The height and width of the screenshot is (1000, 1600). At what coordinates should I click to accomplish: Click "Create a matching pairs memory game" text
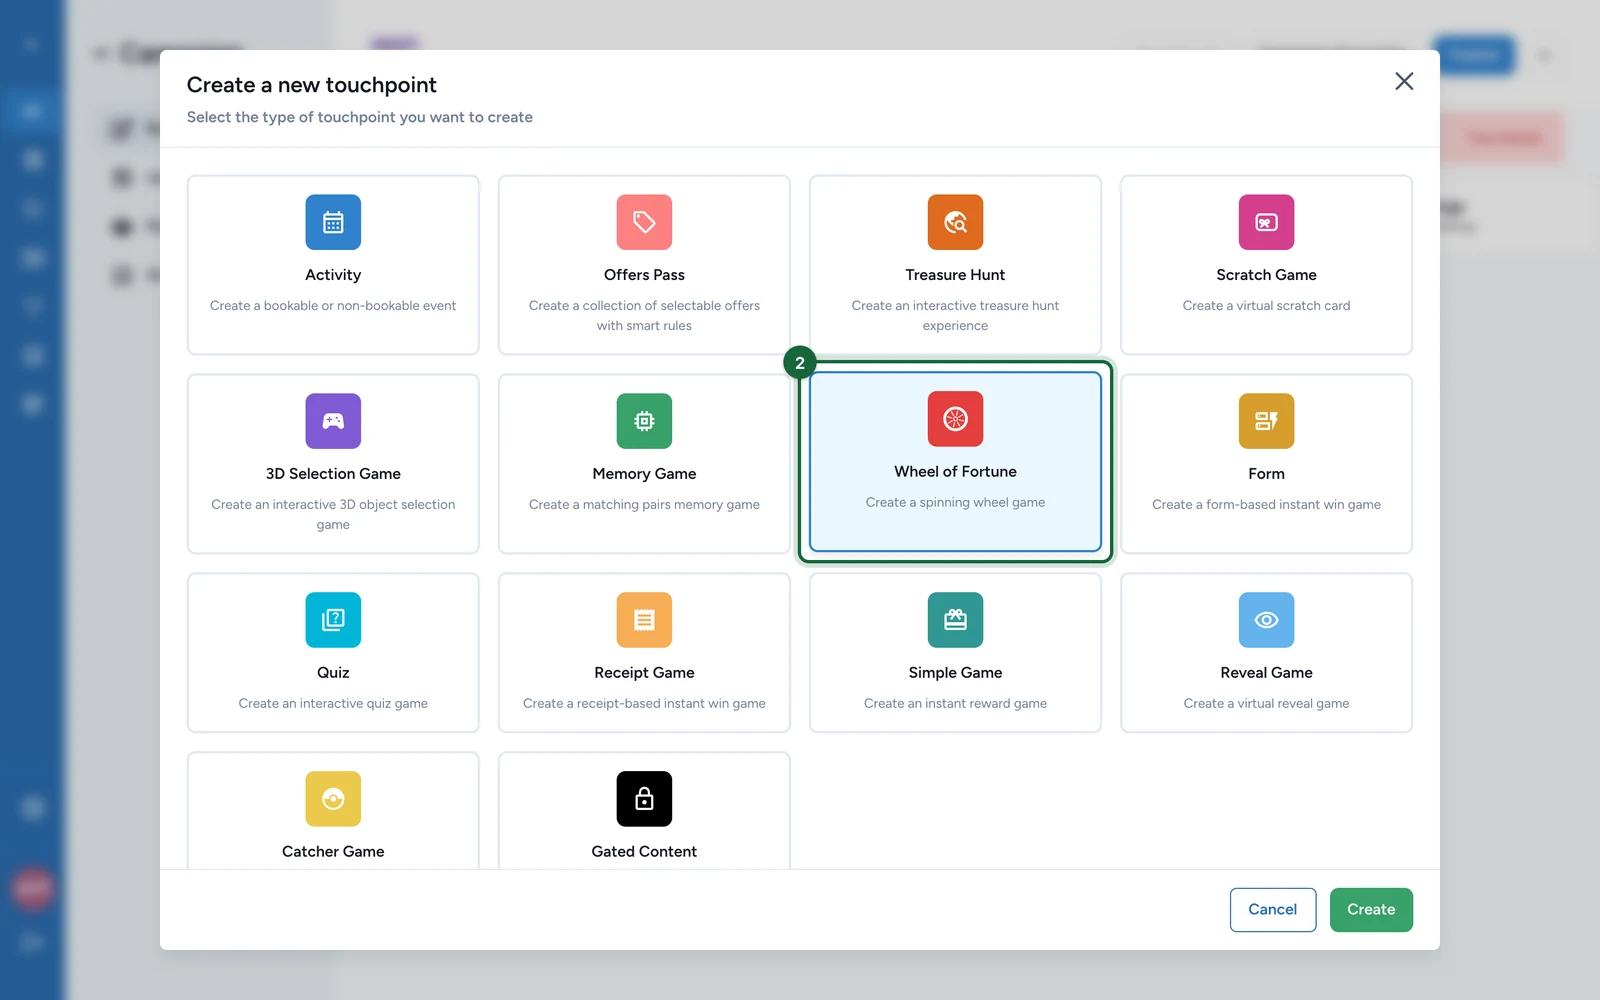point(644,505)
